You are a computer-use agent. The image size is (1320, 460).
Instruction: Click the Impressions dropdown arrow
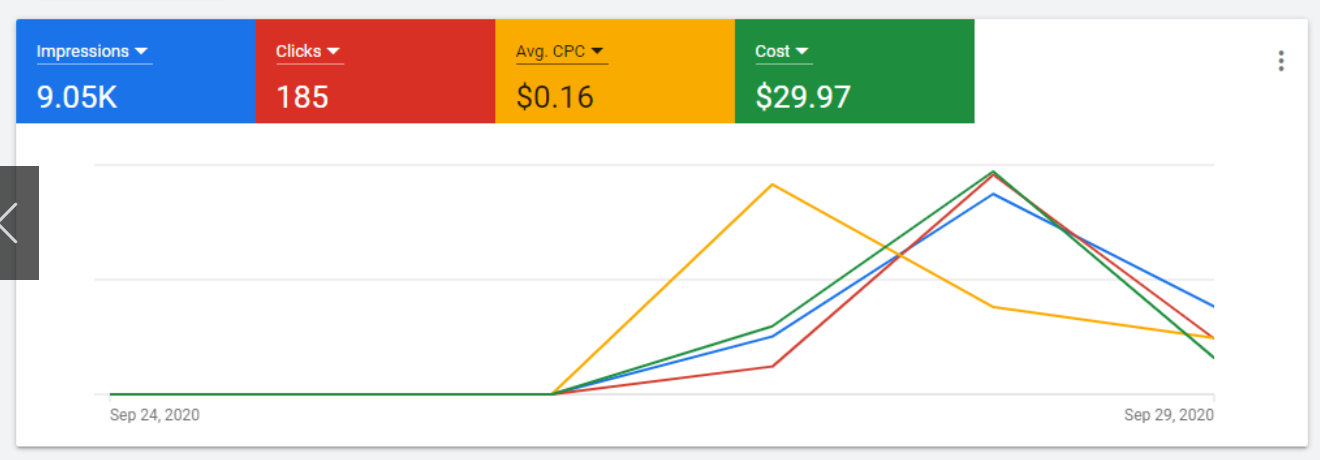[141, 51]
